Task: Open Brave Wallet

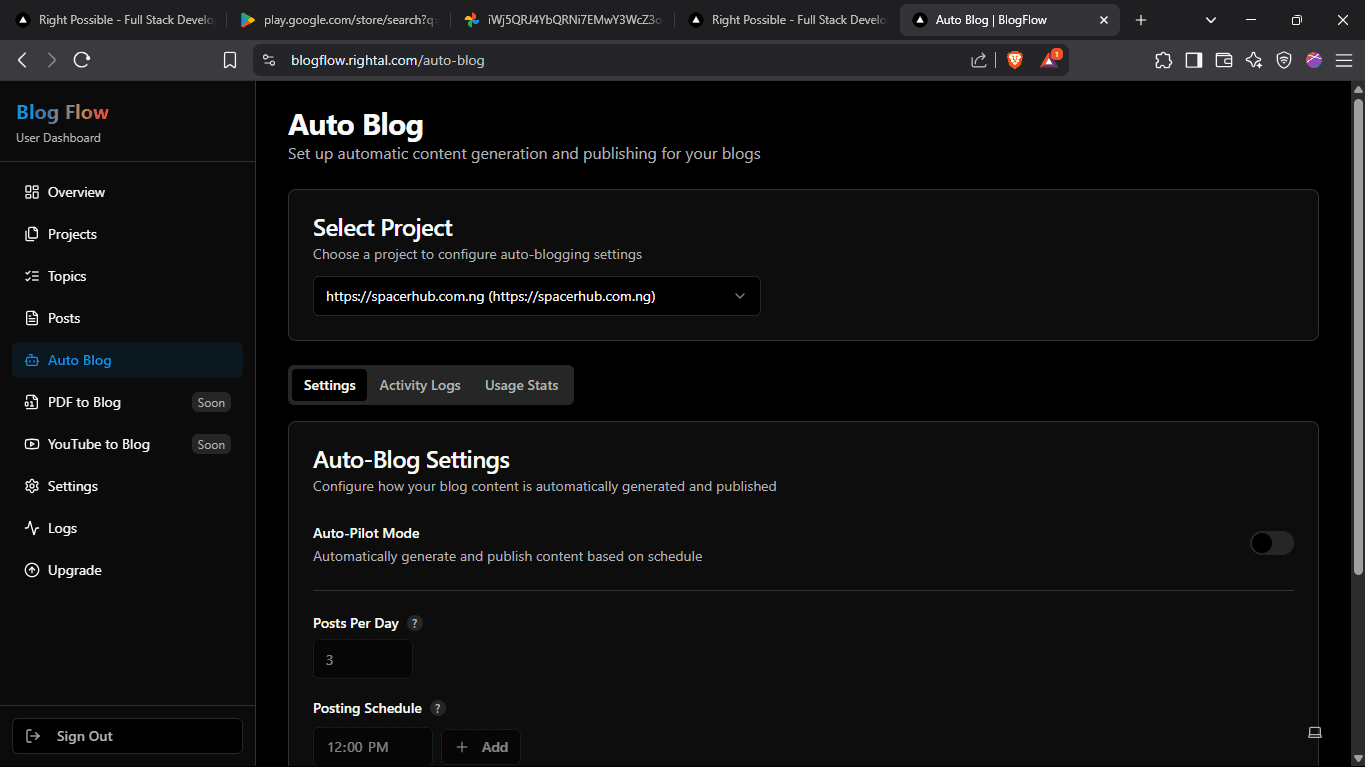Action: click(x=1223, y=60)
